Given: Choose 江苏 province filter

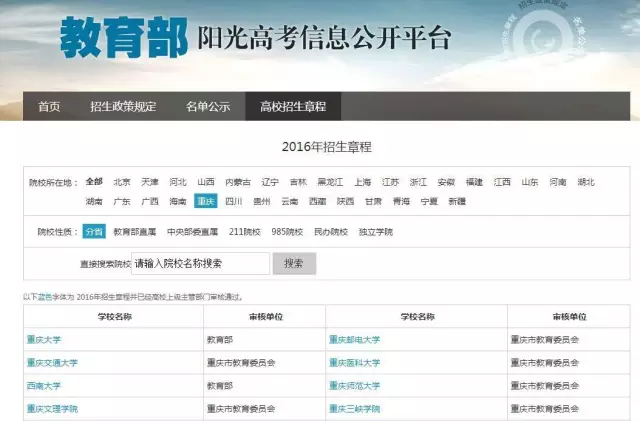Looking at the screenshot, I should tap(390, 182).
